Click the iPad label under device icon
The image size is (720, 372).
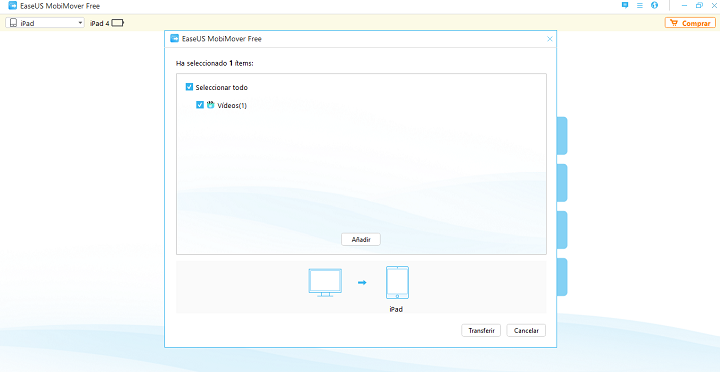(x=396, y=309)
